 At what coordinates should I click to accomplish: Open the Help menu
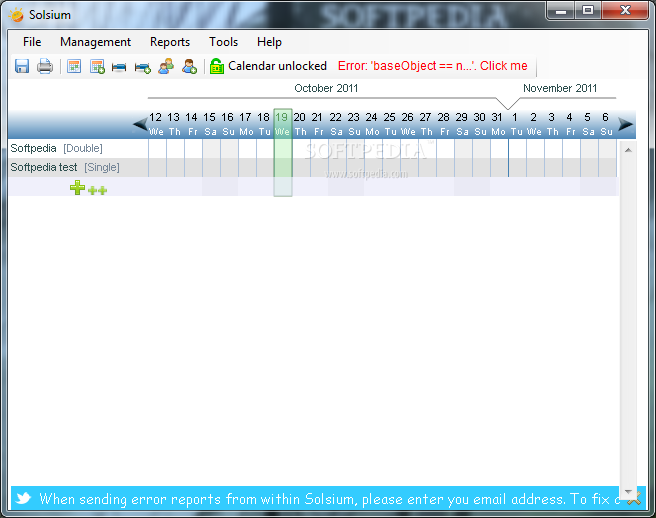pyautogui.click(x=269, y=42)
